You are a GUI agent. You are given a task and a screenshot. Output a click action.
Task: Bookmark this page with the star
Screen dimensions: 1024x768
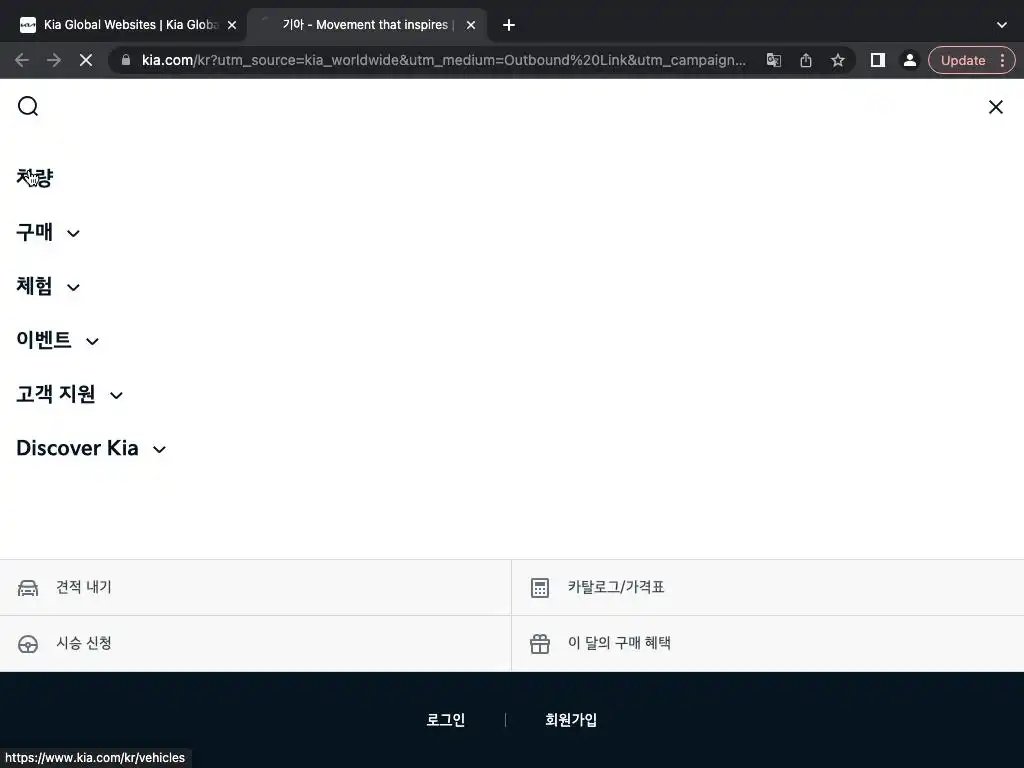838,60
